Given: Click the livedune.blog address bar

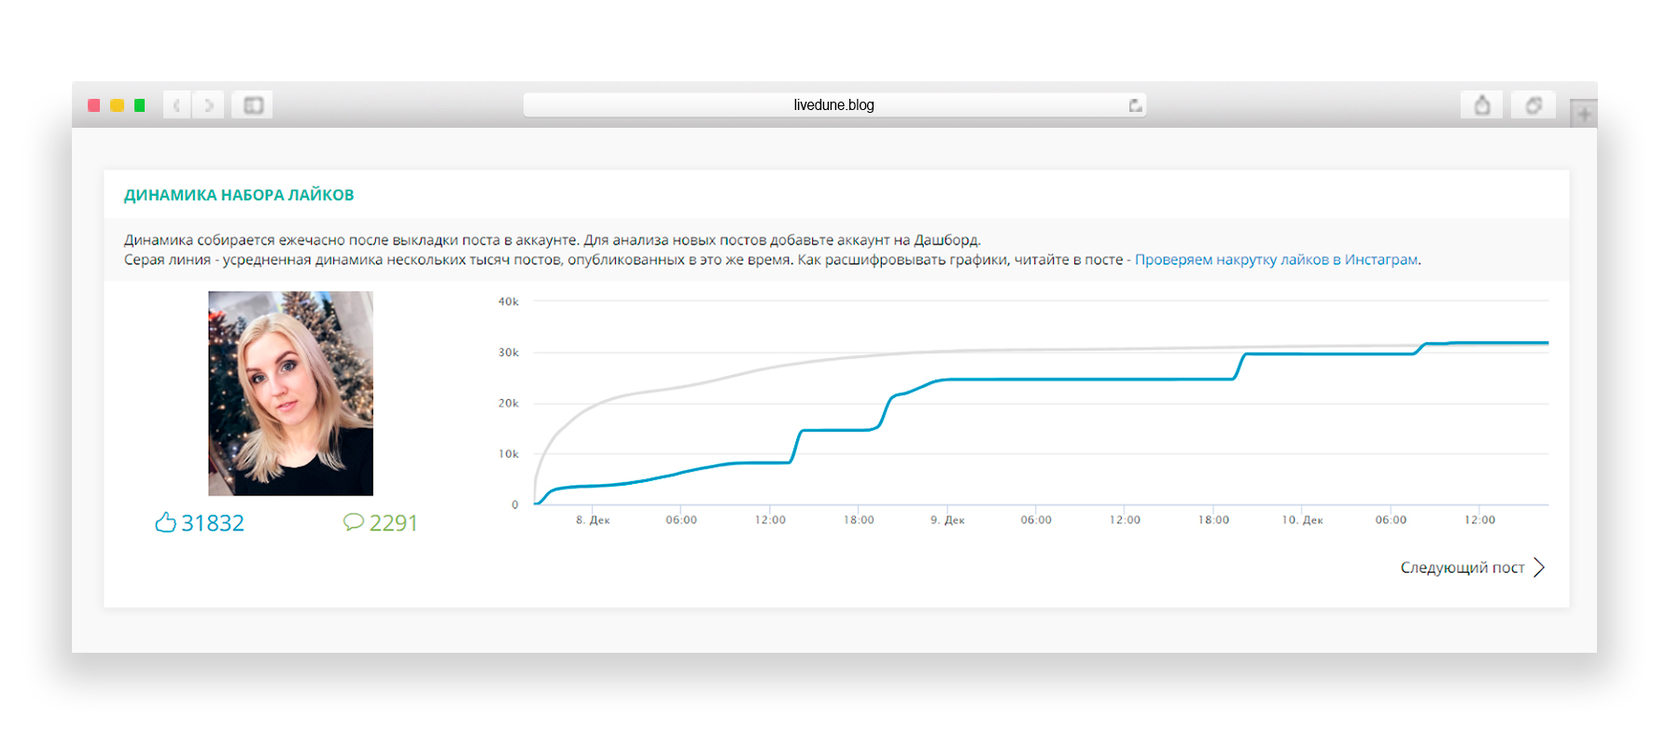Looking at the screenshot, I should (834, 105).
